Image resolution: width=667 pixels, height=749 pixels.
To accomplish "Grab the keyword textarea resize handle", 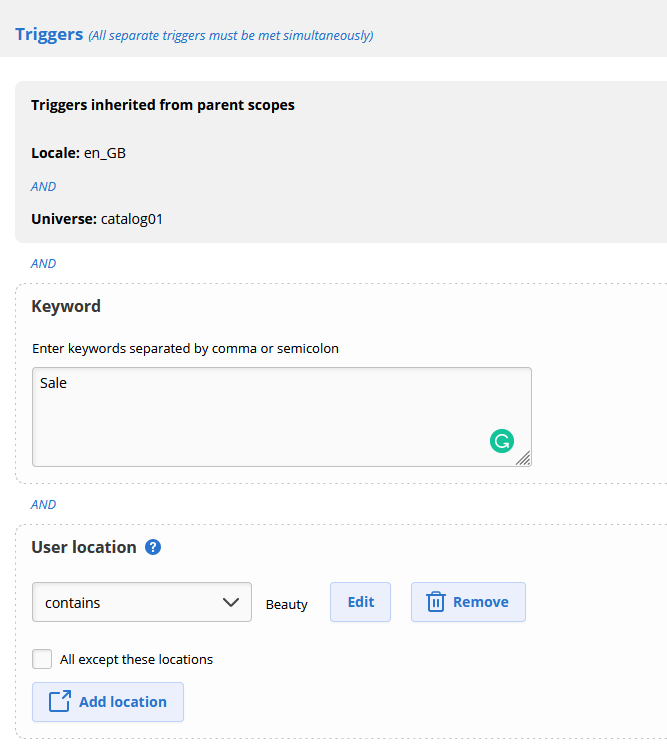I will click(x=524, y=459).
